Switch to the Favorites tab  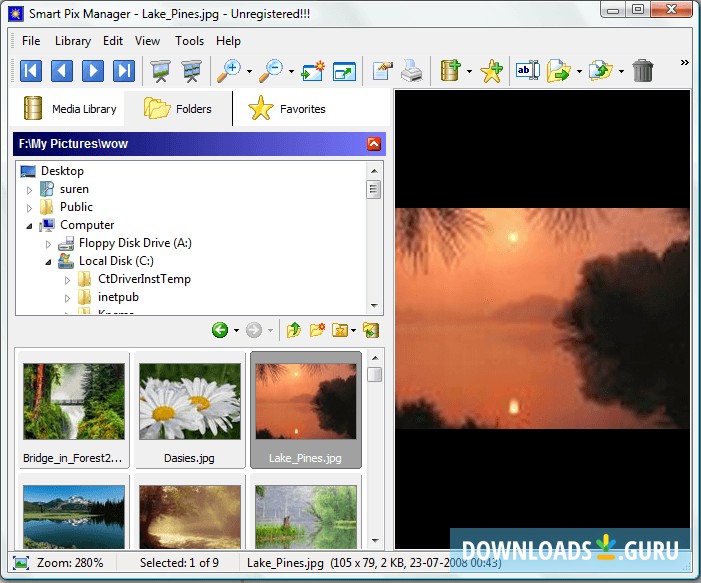[287, 109]
